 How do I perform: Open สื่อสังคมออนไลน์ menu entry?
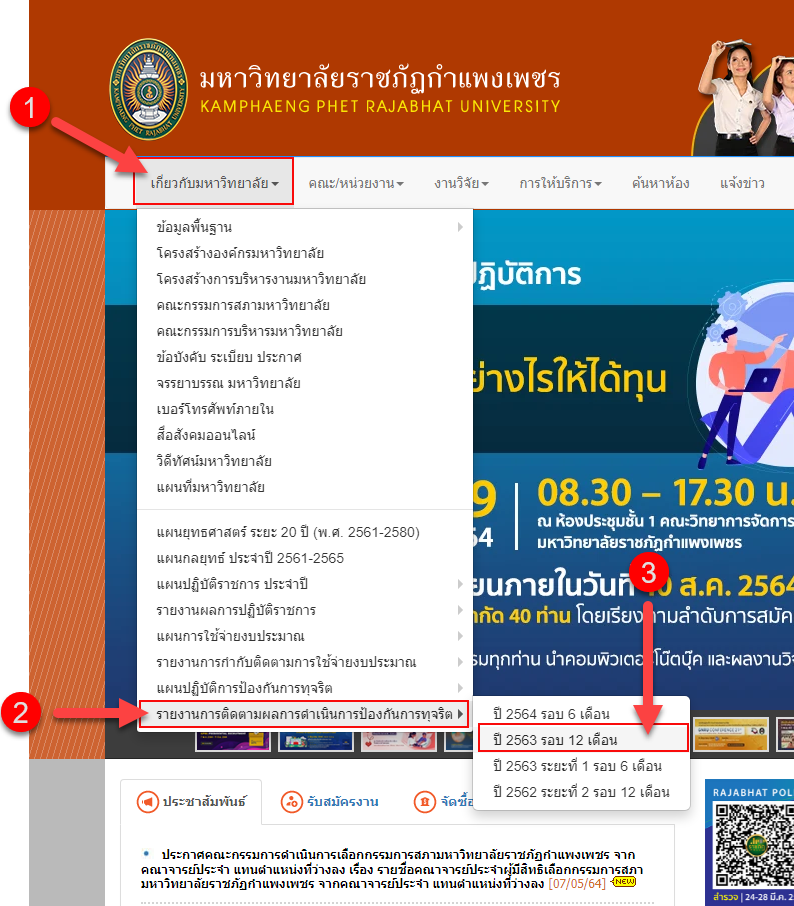[305, 435]
